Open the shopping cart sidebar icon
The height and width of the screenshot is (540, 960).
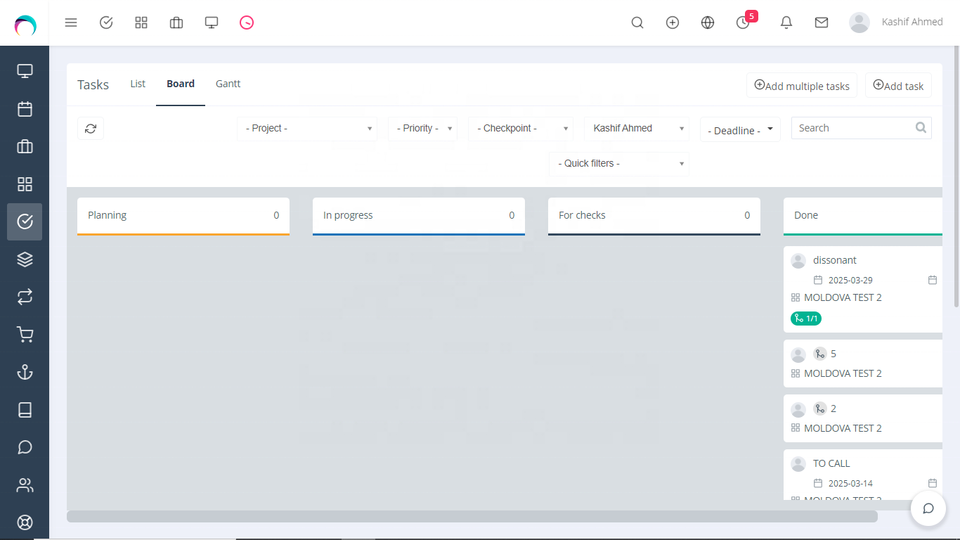(25, 335)
